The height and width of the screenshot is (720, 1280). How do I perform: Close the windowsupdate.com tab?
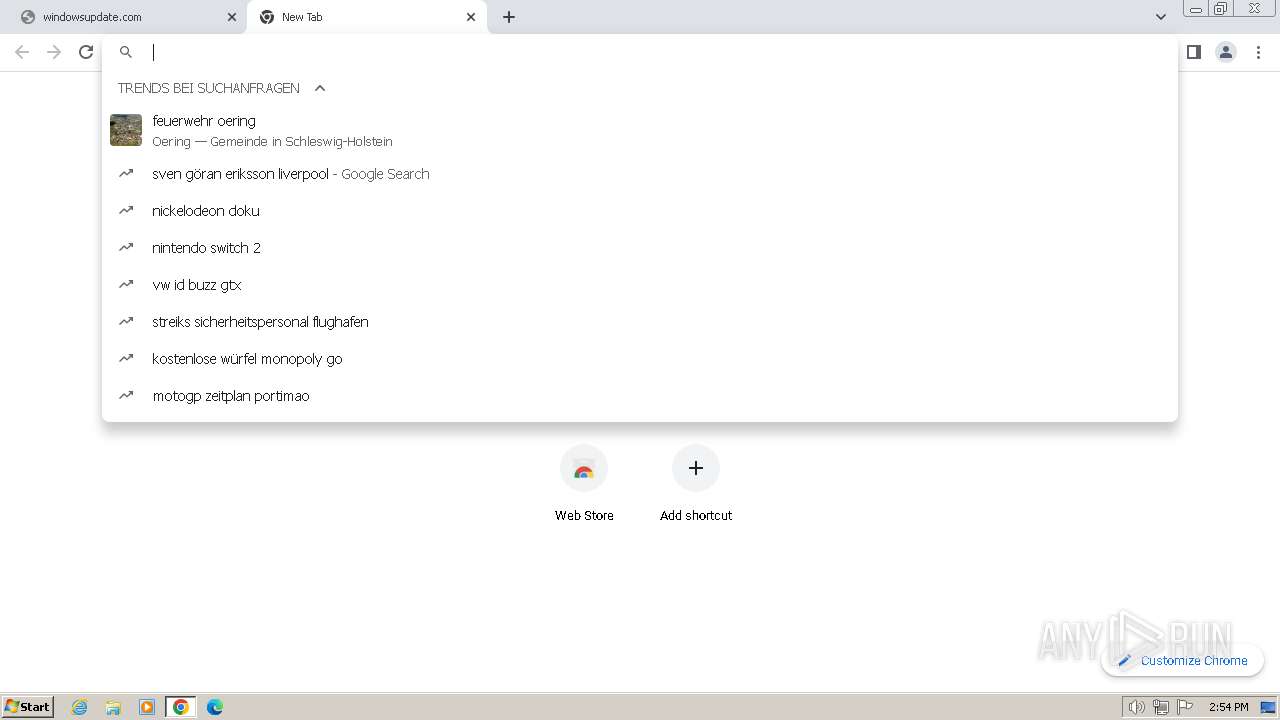pyautogui.click(x=232, y=17)
